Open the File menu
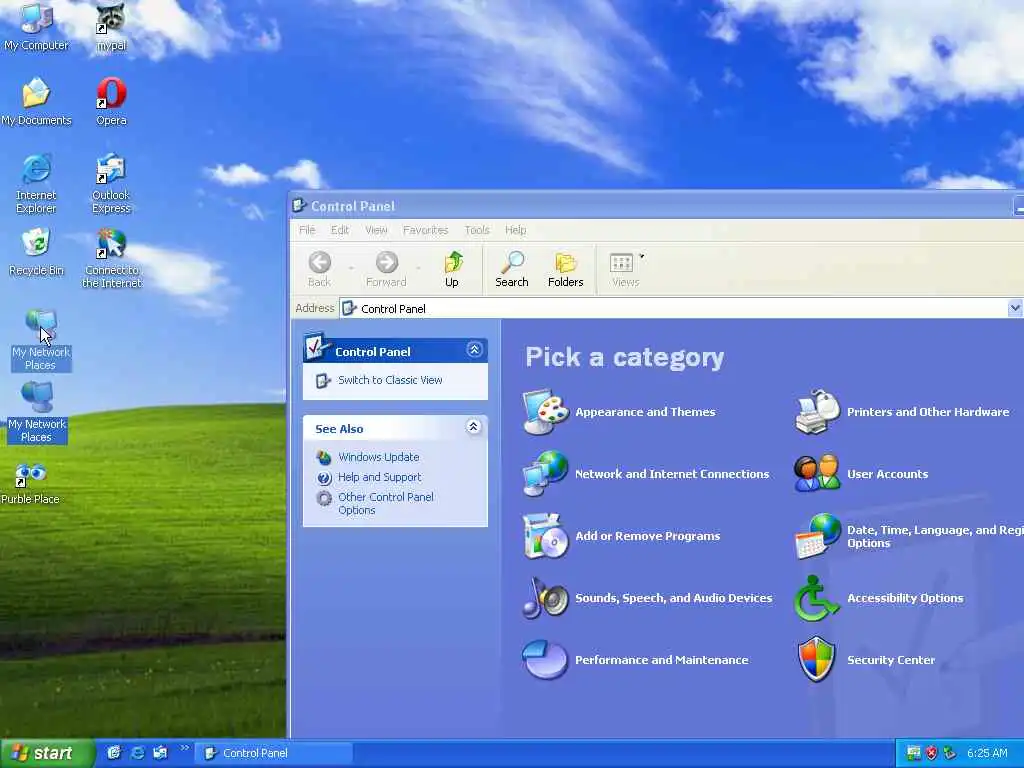The width and height of the screenshot is (1024, 768). [x=307, y=230]
